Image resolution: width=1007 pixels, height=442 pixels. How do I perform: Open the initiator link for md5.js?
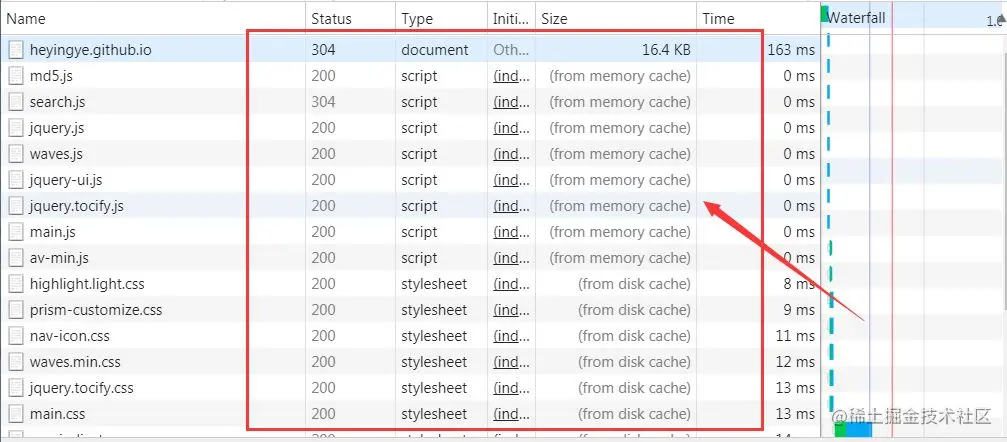[x=511, y=76]
